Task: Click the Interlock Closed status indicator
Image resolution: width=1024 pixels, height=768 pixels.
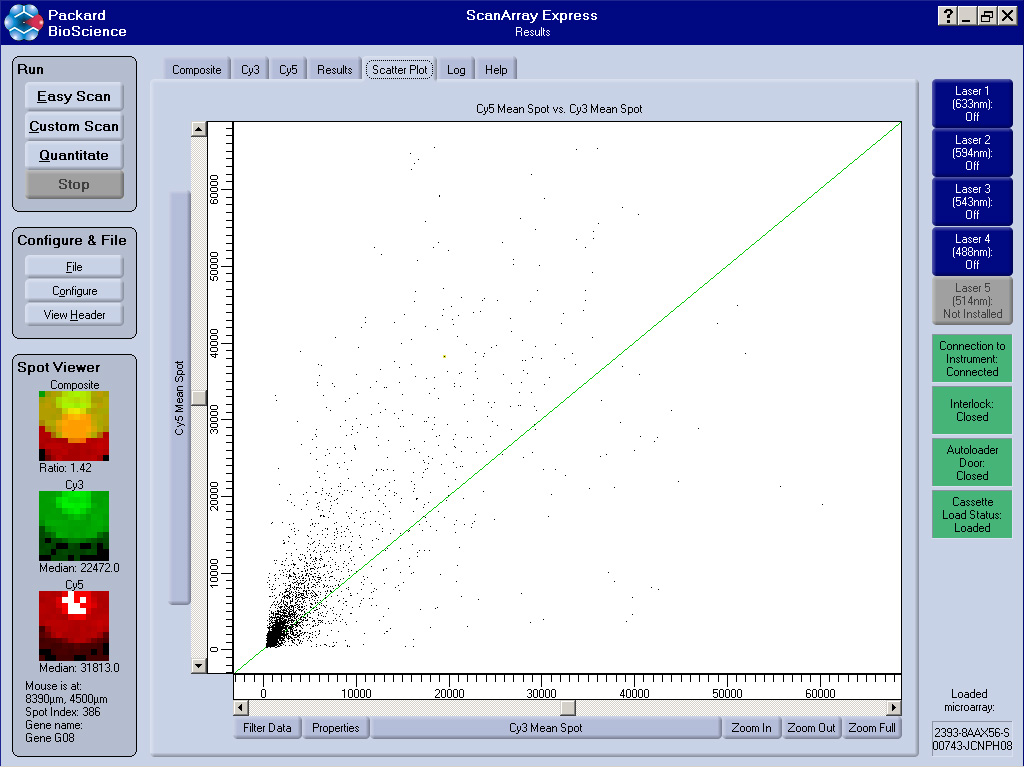Action: (972, 410)
